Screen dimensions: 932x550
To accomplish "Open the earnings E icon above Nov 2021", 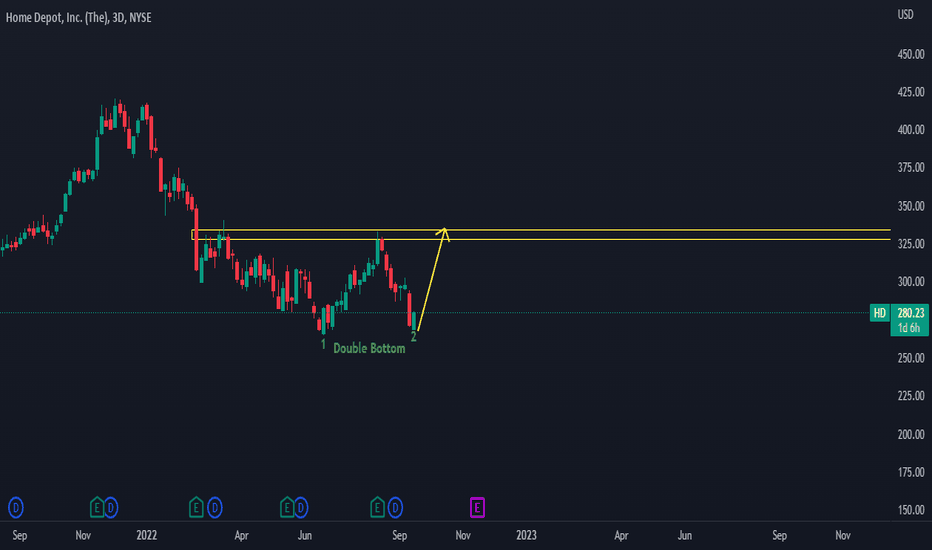I will pyautogui.click(x=96, y=508).
